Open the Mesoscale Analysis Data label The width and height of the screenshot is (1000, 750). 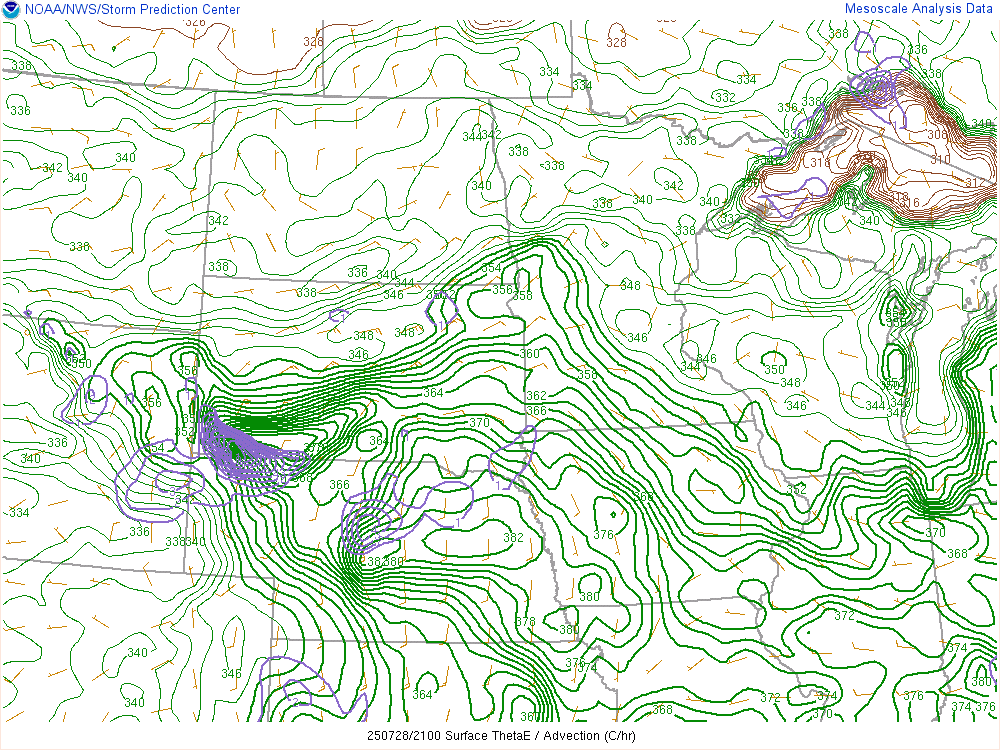[x=919, y=9]
